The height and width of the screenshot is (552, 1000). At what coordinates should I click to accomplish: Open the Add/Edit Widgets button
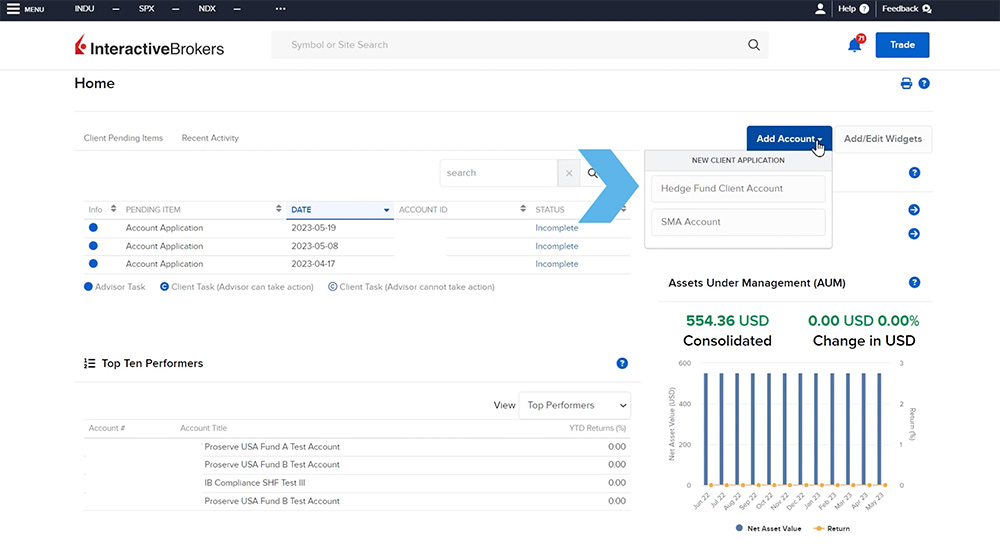click(x=883, y=139)
